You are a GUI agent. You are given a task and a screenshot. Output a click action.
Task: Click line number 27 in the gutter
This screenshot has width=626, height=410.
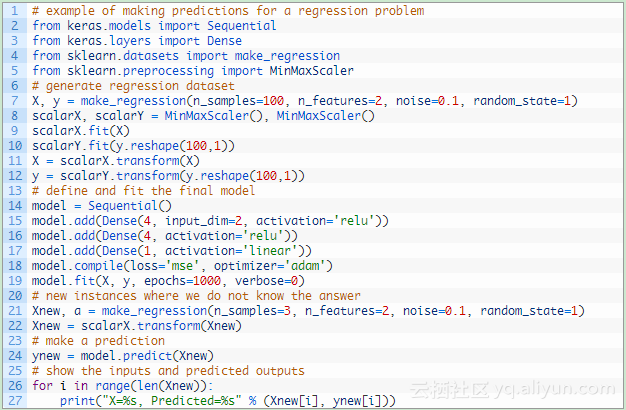click(15, 400)
